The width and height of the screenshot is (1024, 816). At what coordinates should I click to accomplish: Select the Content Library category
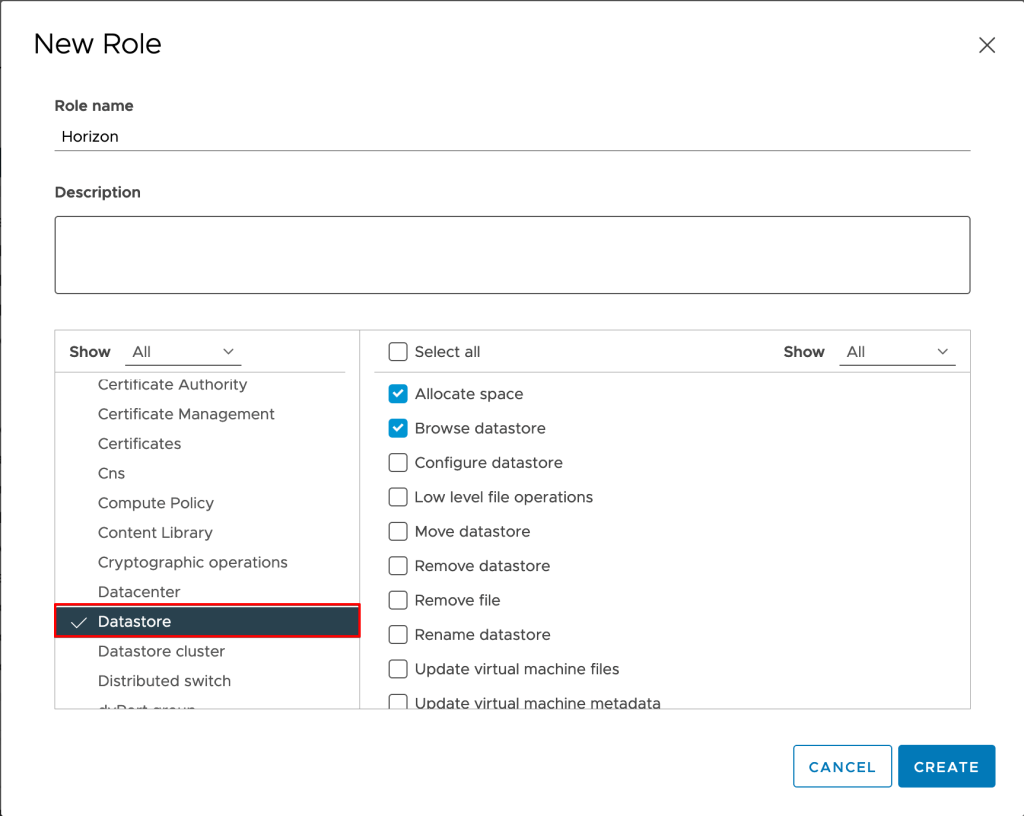coord(155,533)
